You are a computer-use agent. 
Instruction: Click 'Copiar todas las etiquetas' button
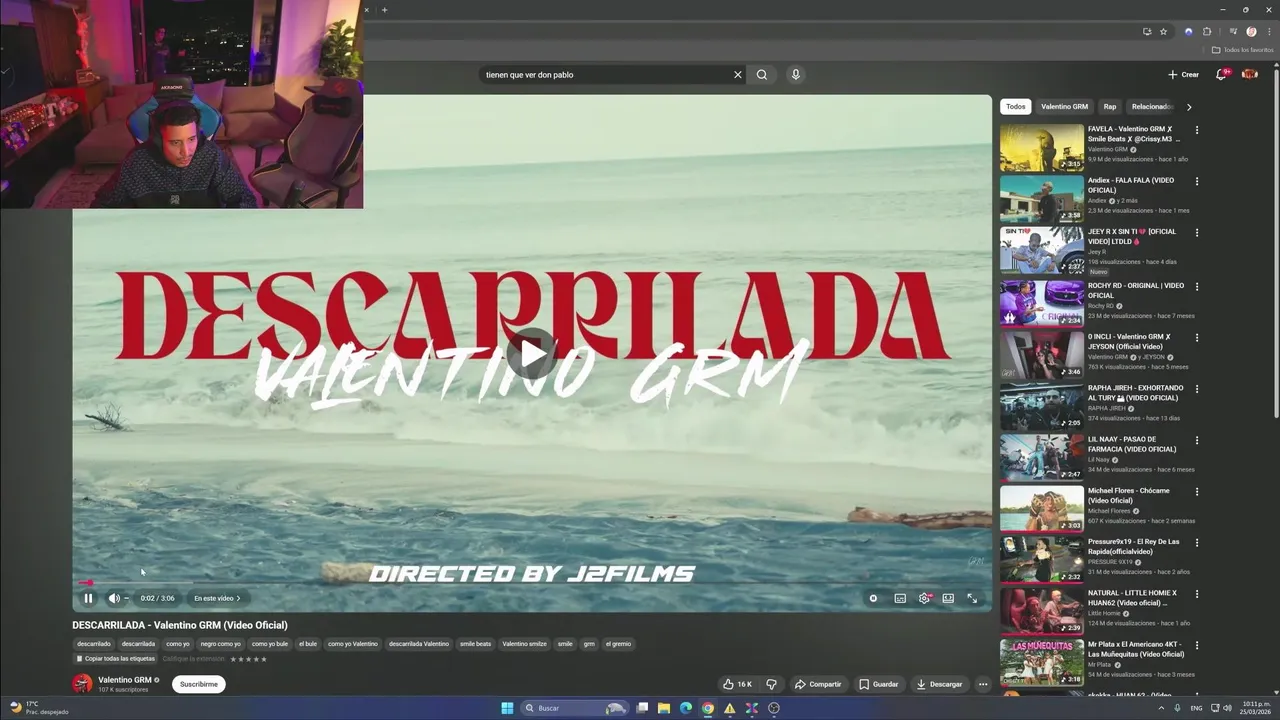pyautogui.click(x=115, y=659)
